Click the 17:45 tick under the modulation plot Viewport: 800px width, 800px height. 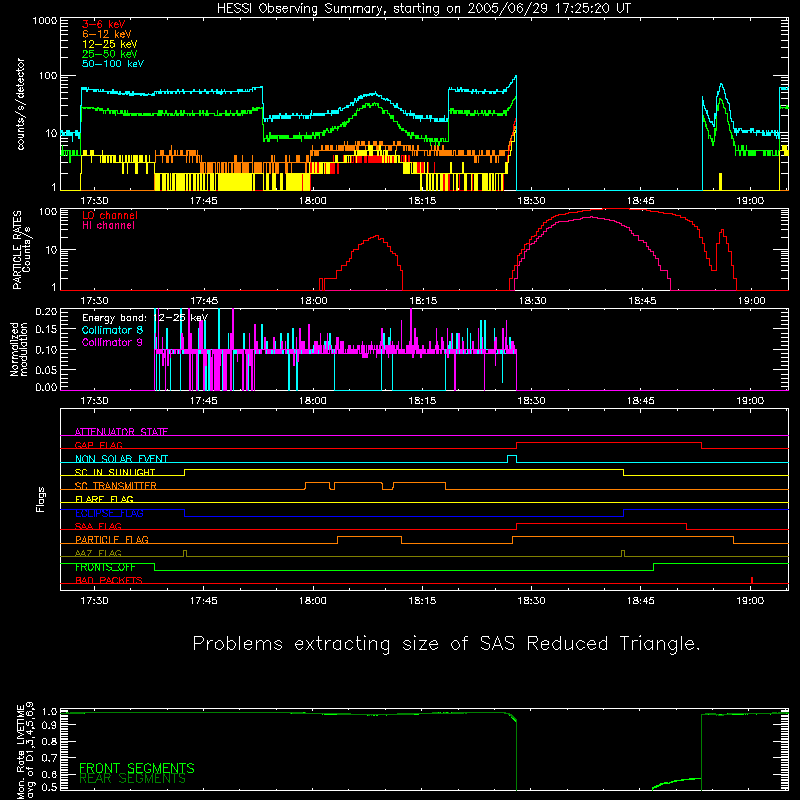click(203, 401)
